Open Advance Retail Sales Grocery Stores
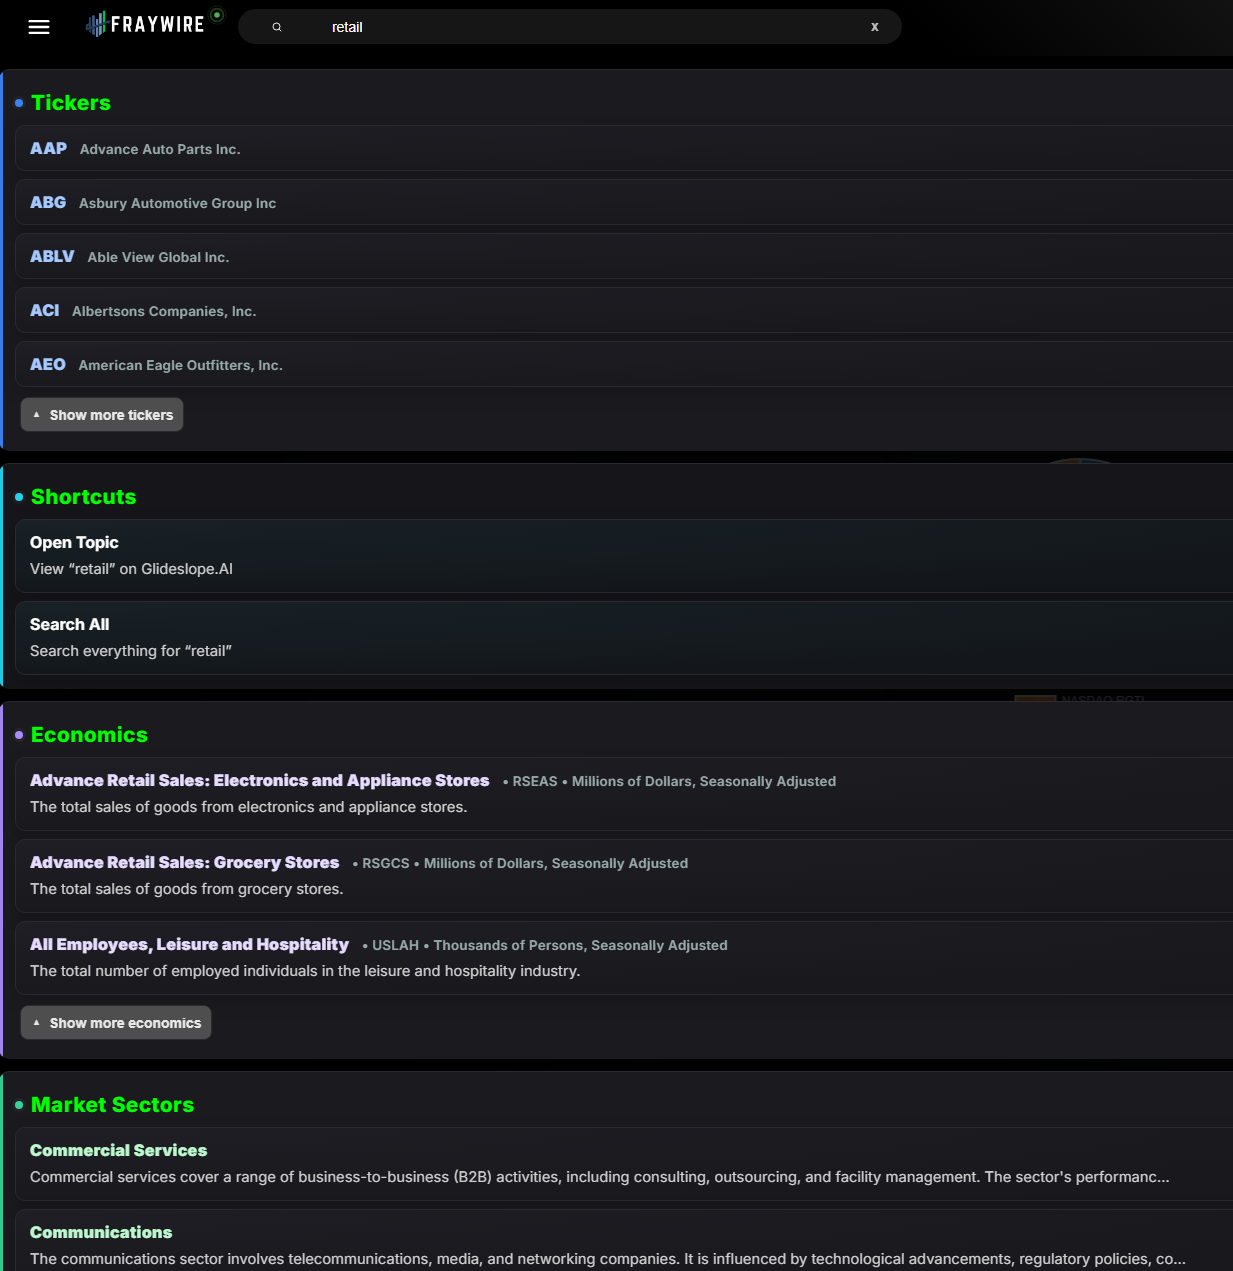Viewport: 1233px width, 1271px height. pos(185,863)
